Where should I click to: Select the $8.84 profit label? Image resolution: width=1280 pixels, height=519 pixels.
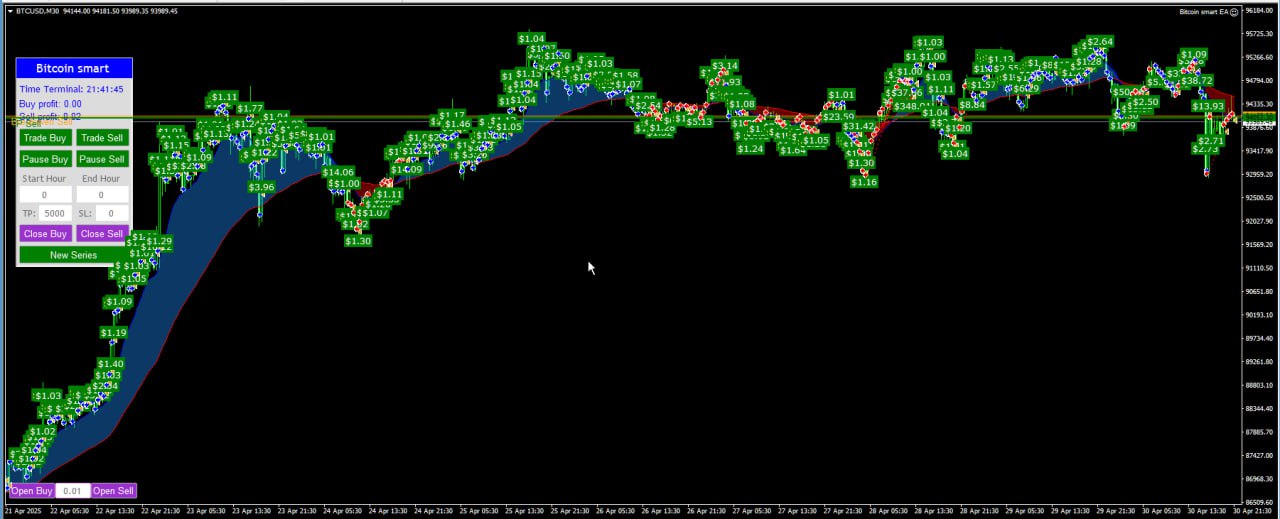click(972, 104)
